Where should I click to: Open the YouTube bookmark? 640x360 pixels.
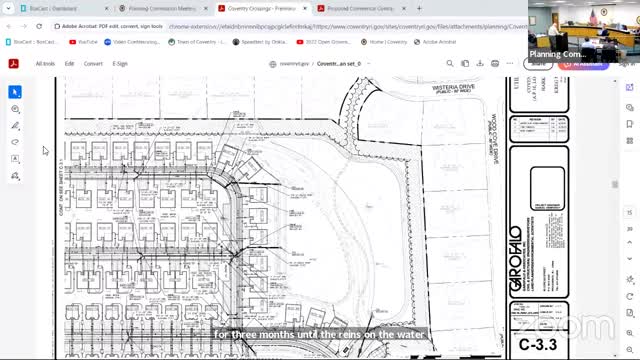(x=83, y=42)
